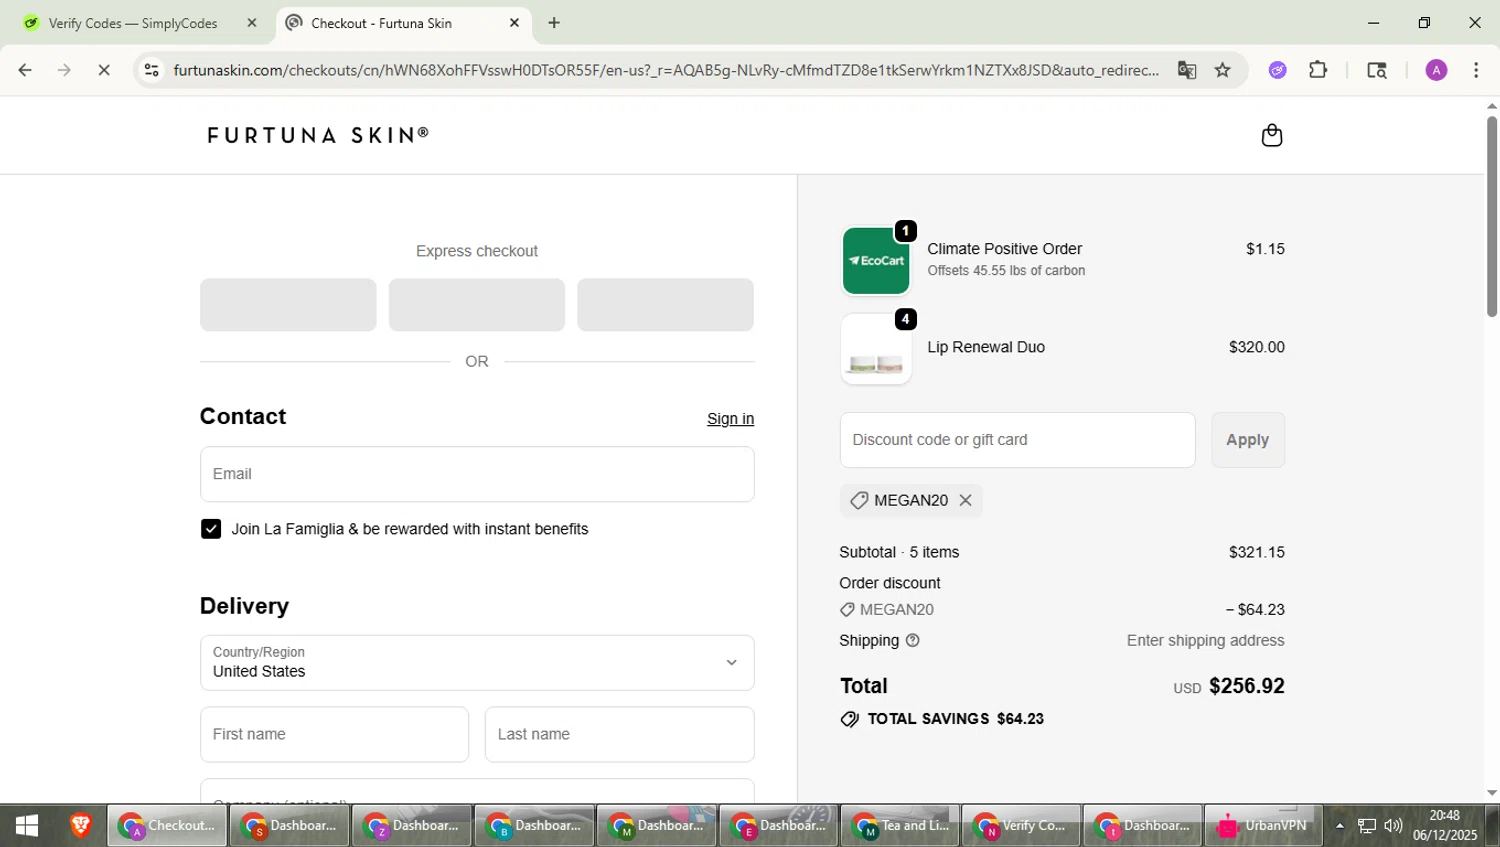This screenshot has width=1500, height=847.
Task: Close the Verify Codes tab
Action: click(x=252, y=23)
